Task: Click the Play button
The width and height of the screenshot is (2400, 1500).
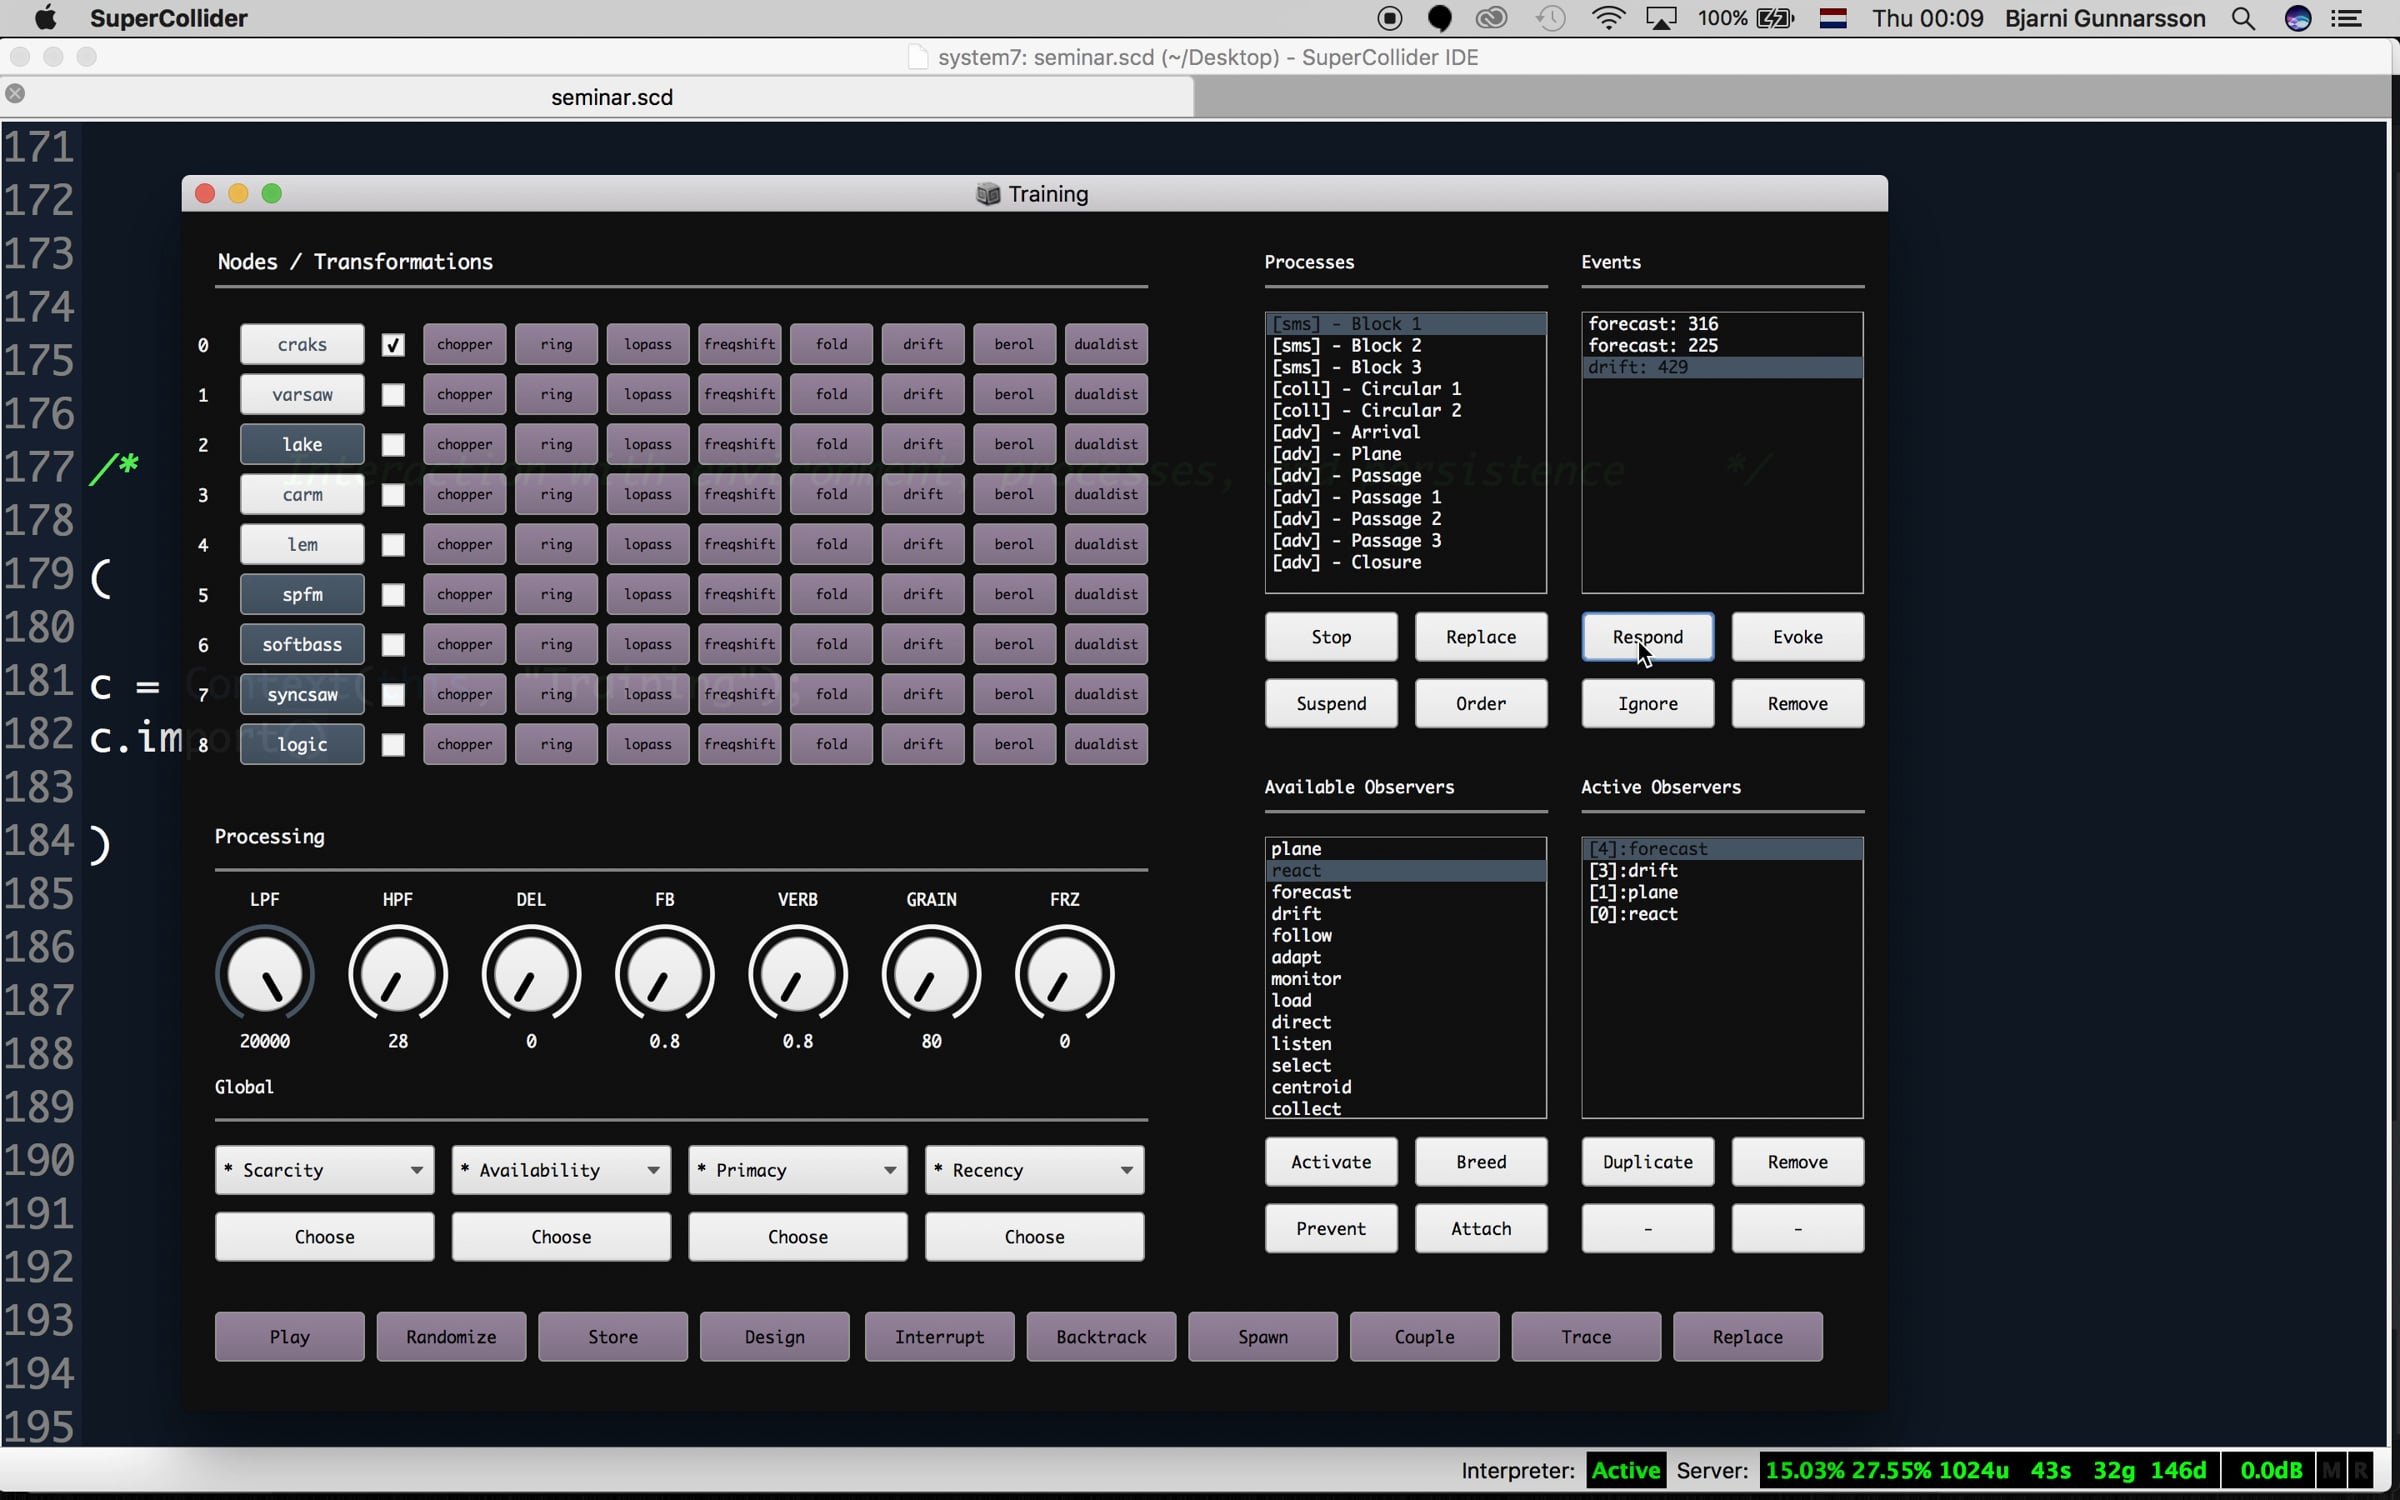Action: (x=290, y=1337)
